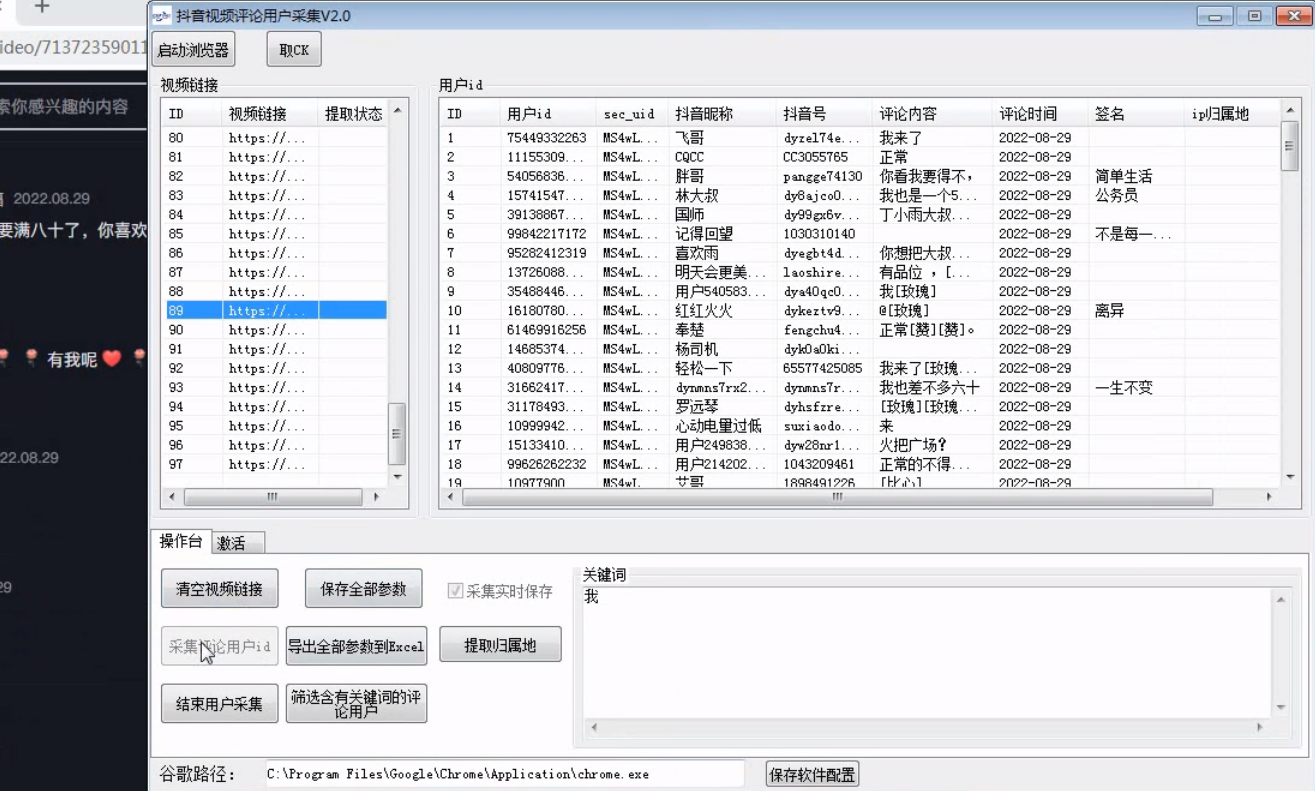Open a new browser tab with plus button
The height and width of the screenshot is (791, 1315).
(x=42, y=7)
